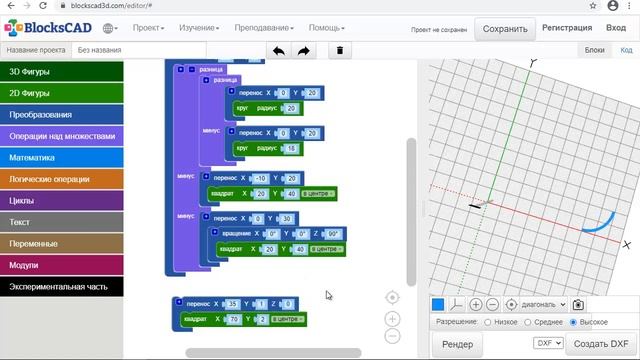Open the диагональ view dropdown

(543, 304)
